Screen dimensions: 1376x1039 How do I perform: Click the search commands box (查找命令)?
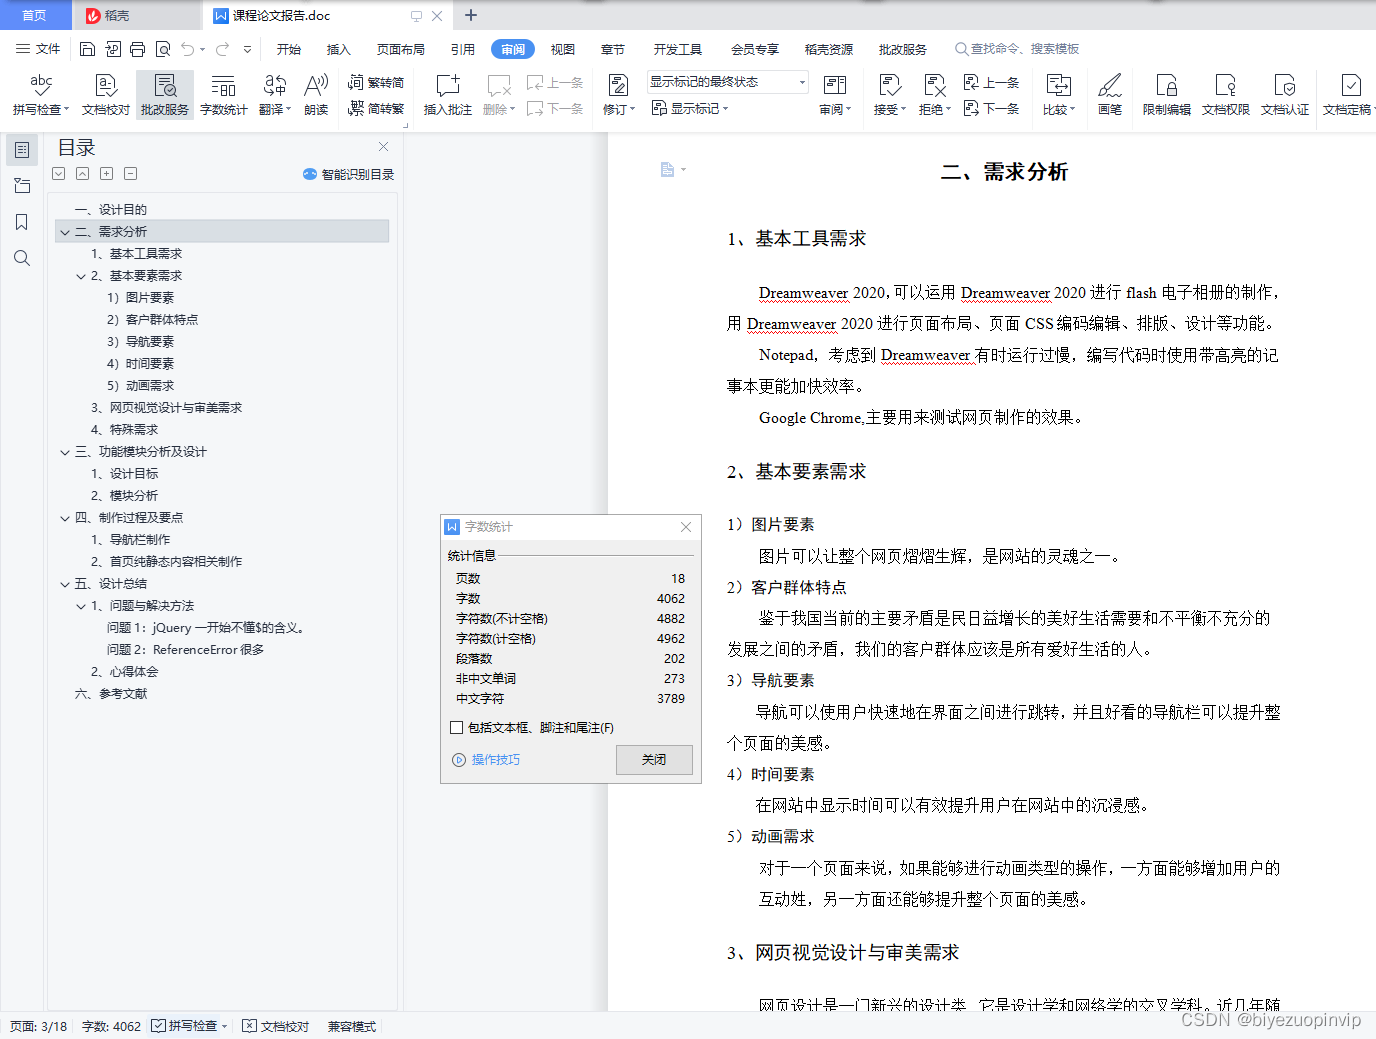[1018, 49]
